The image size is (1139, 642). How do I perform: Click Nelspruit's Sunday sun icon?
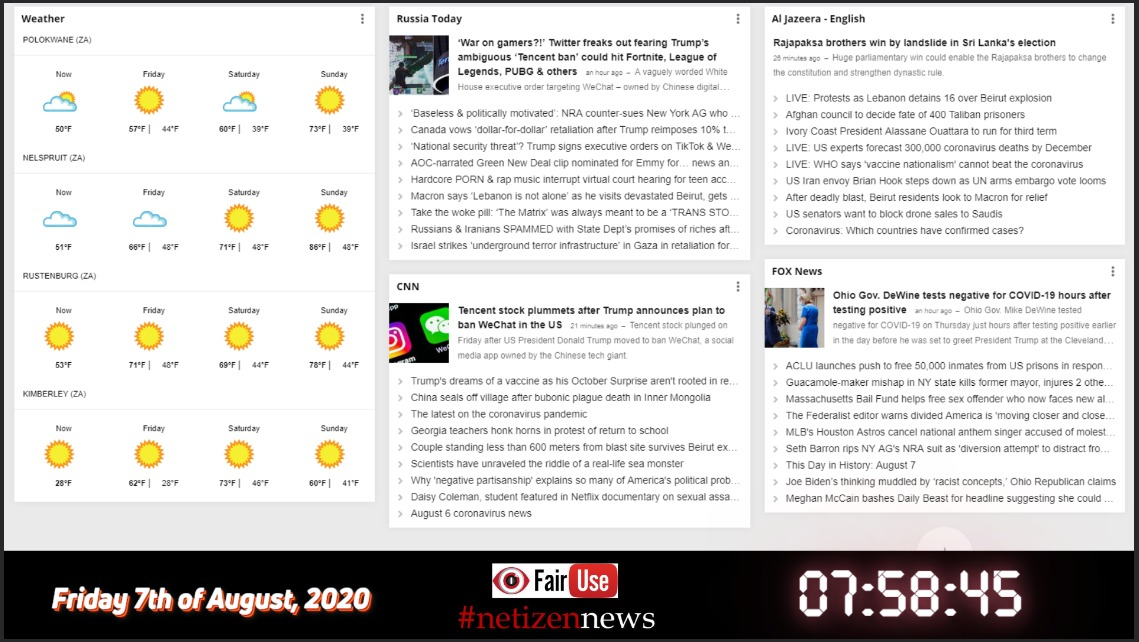[x=329, y=218]
